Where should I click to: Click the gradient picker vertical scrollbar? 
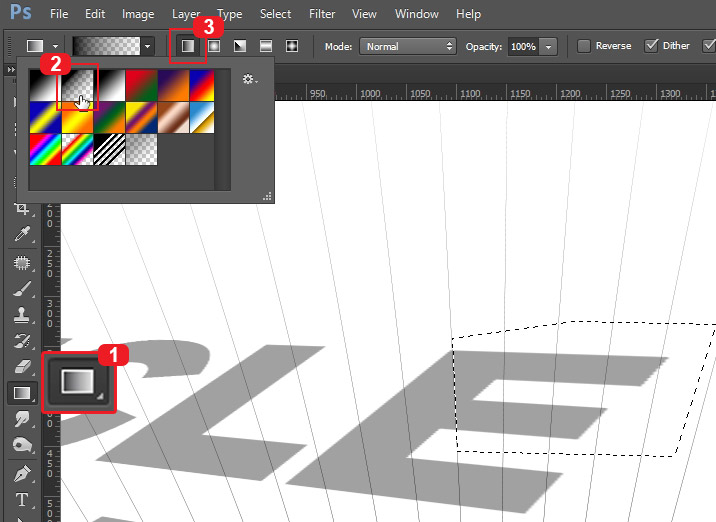[222, 130]
